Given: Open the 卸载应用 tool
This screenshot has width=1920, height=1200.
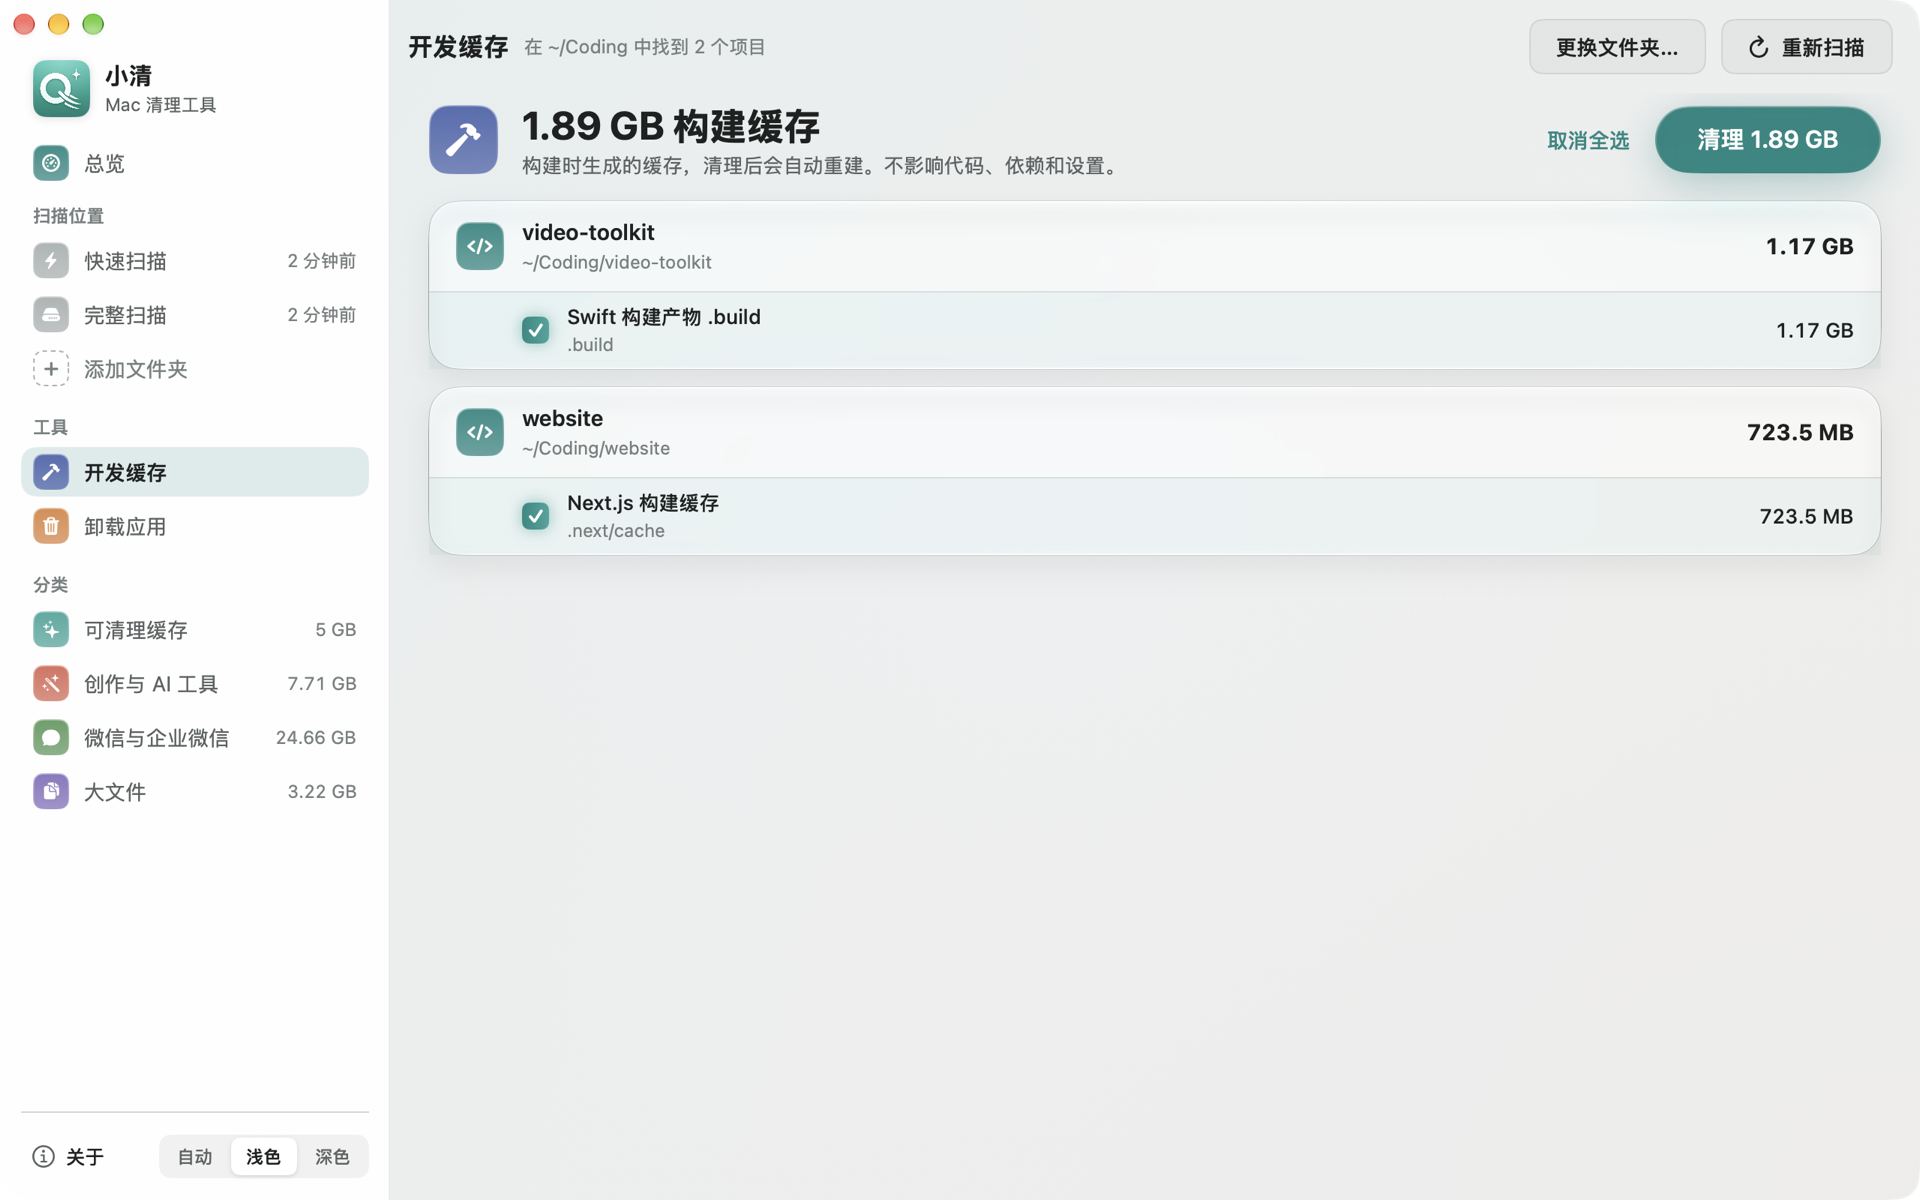Looking at the screenshot, I should click(x=195, y=526).
